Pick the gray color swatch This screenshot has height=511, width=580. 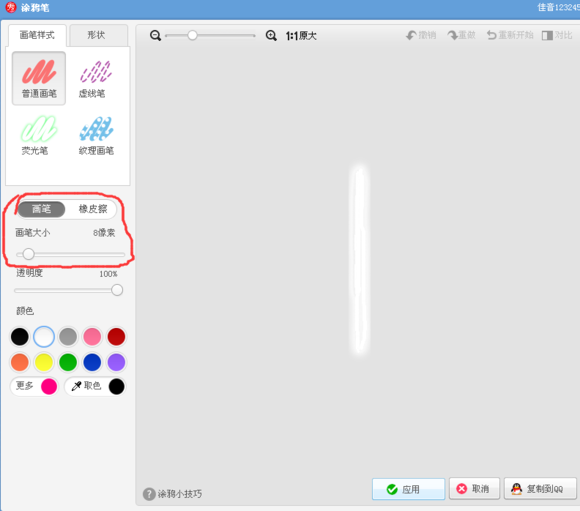[x=68, y=337]
